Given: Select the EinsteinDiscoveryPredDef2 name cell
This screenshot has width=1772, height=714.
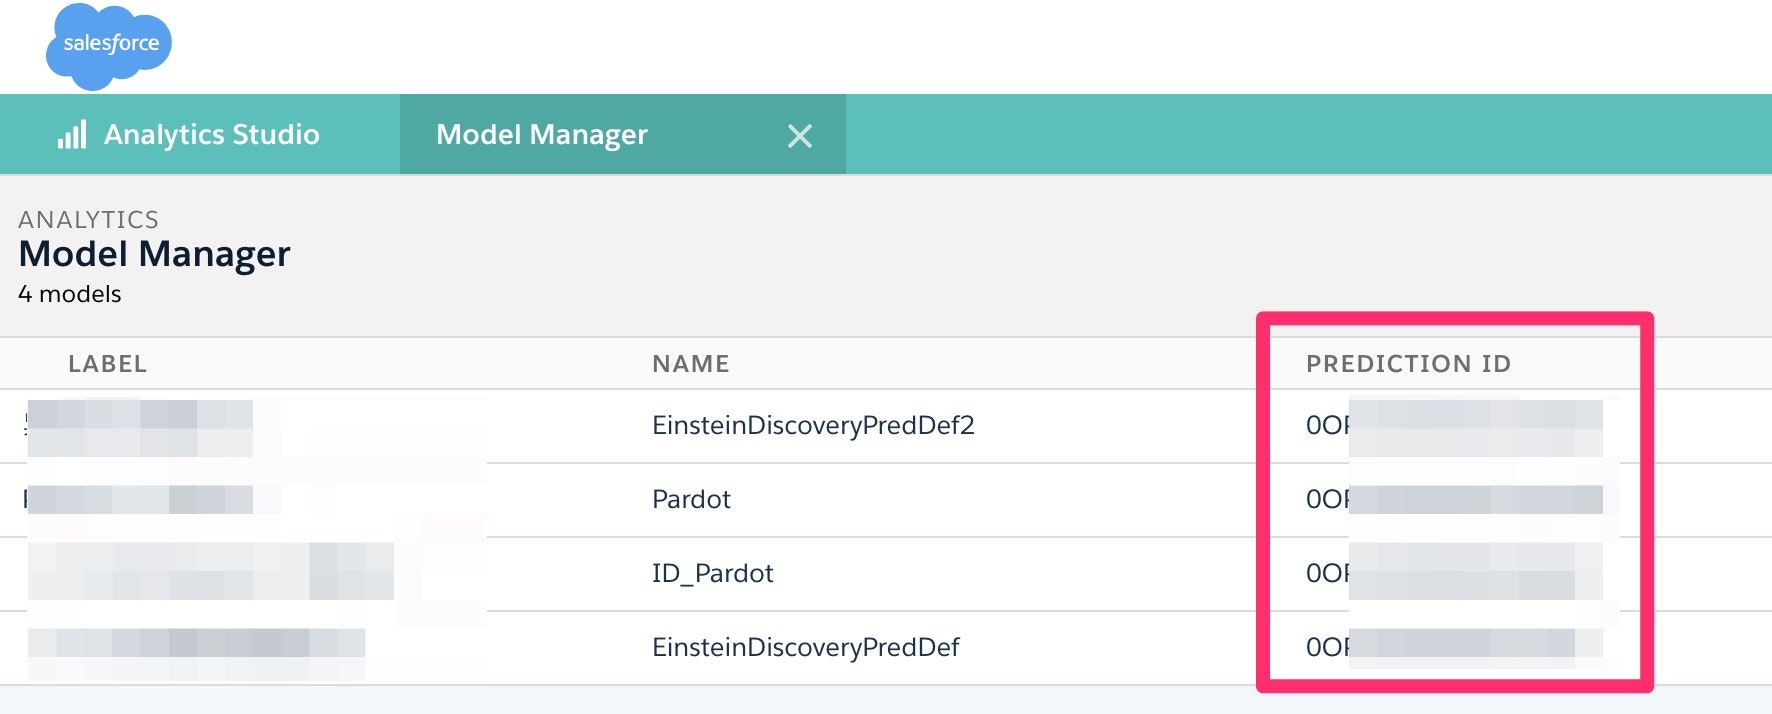Looking at the screenshot, I should click(x=813, y=426).
